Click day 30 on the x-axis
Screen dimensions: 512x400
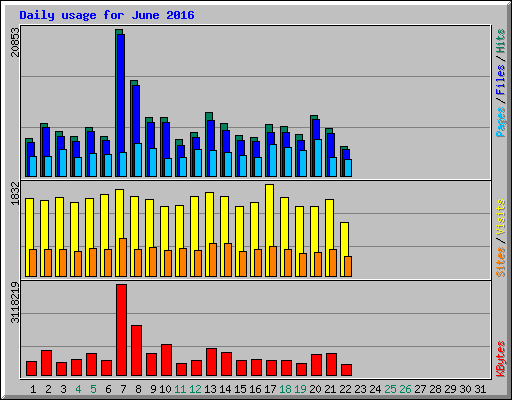465,389
